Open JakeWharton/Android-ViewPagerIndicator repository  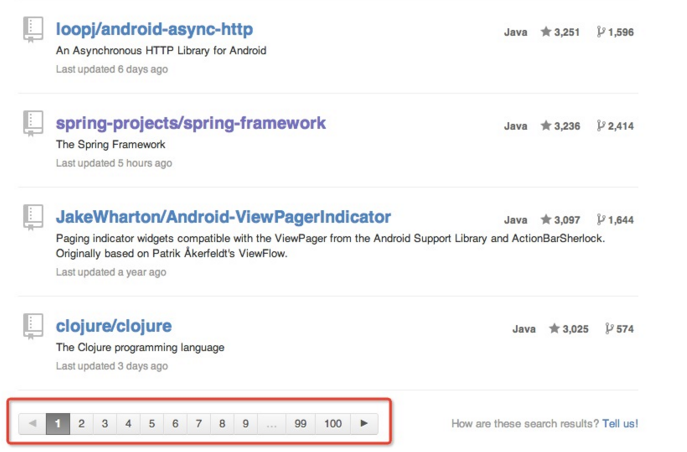point(223,217)
